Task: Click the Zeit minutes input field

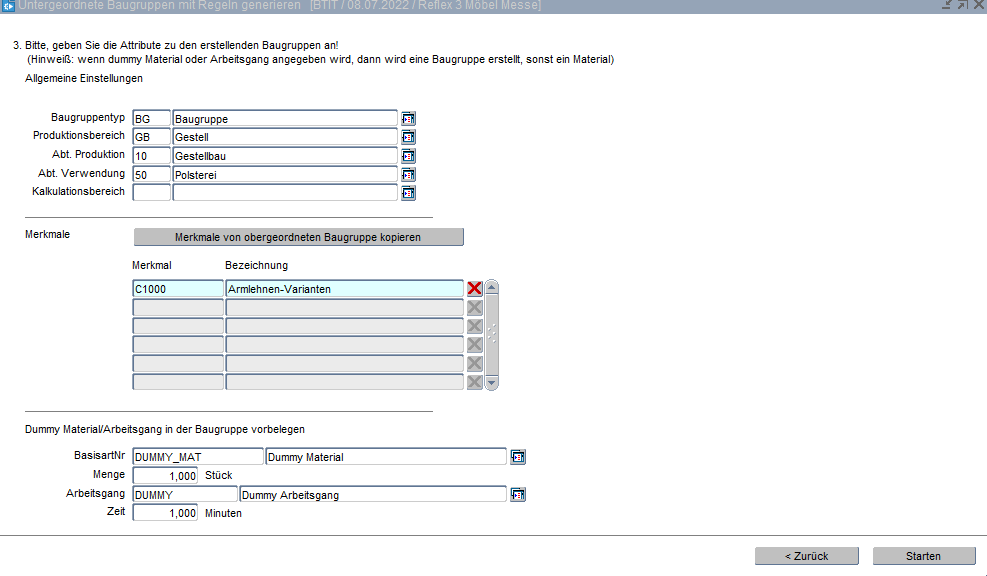Action: point(165,513)
